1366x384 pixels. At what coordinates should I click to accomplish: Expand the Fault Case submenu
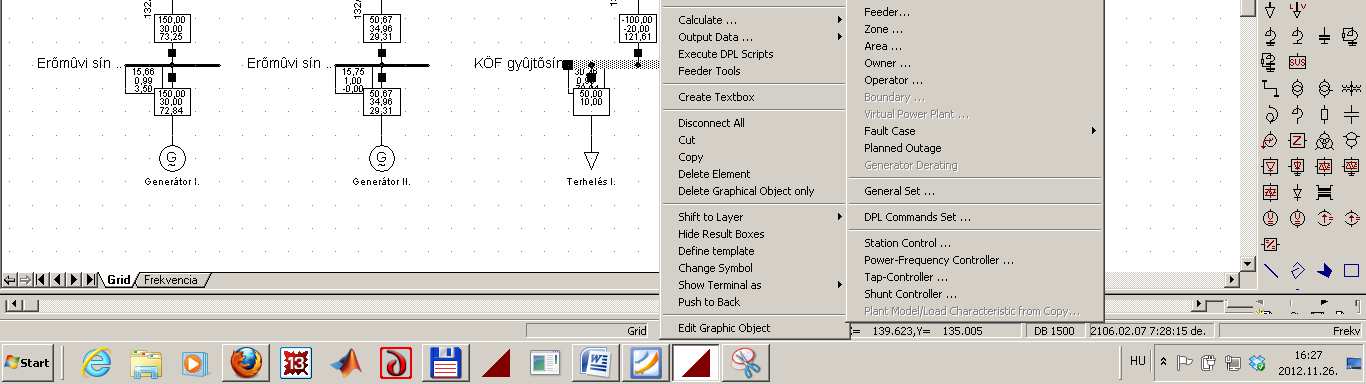[x=976, y=131]
